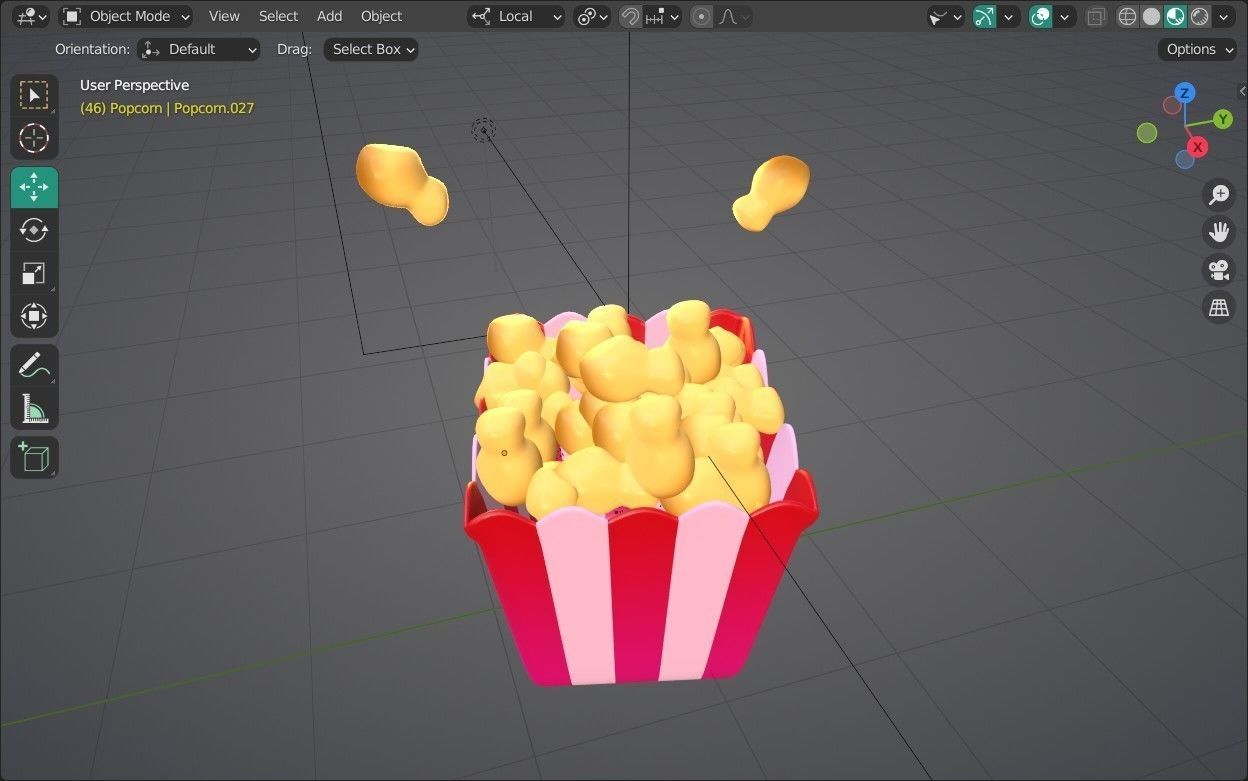The width and height of the screenshot is (1248, 781).
Task: Click the negative Y axis gizmo circle
Action: pyautogui.click(x=1147, y=133)
